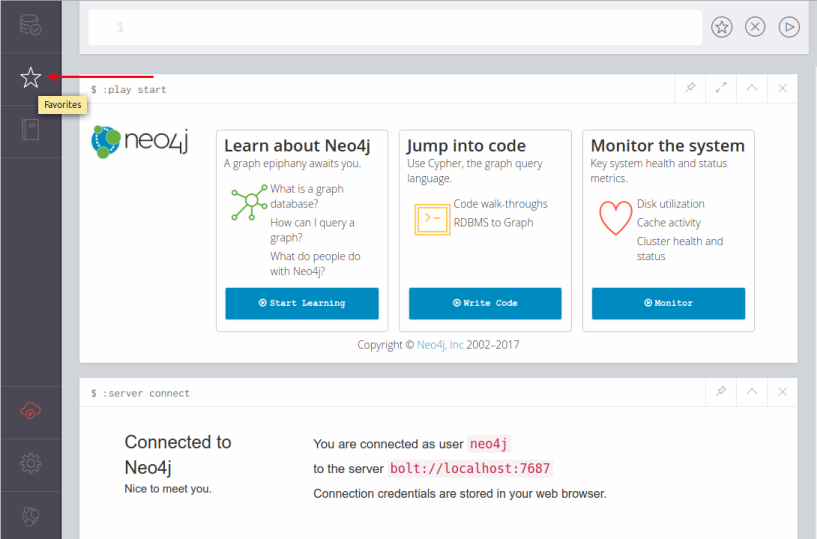Clear the editor with the X circle icon
The height and width of the screenshot is (539, 817).
point(756,28)
